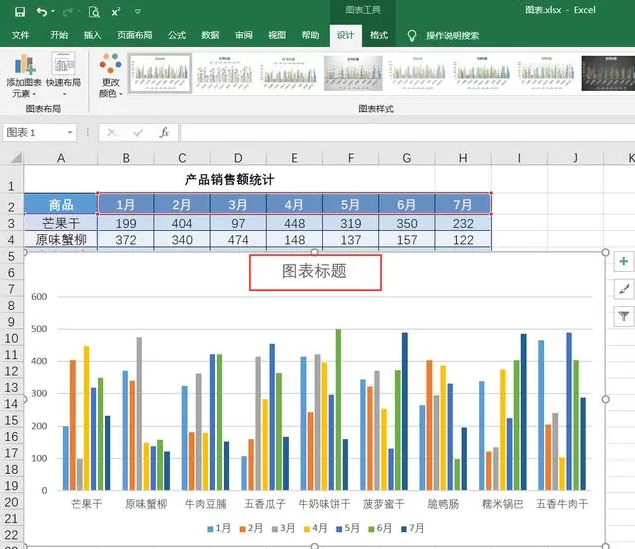Click the formula bar Cancel X icon
This screenshot has height=549, width=635.
point(112,132)
